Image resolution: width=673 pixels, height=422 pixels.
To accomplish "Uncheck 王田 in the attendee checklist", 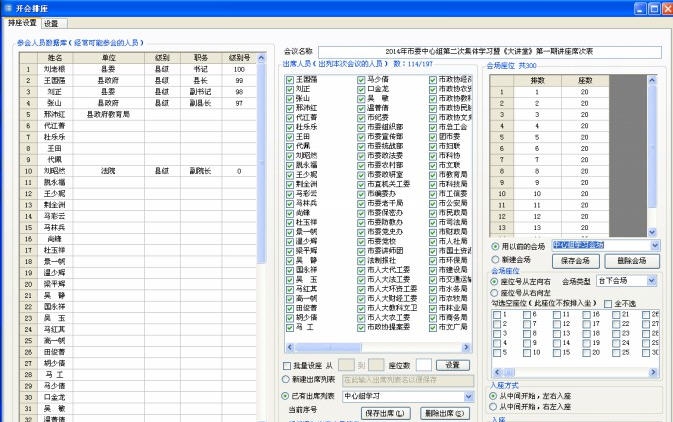I will (290, 137).
